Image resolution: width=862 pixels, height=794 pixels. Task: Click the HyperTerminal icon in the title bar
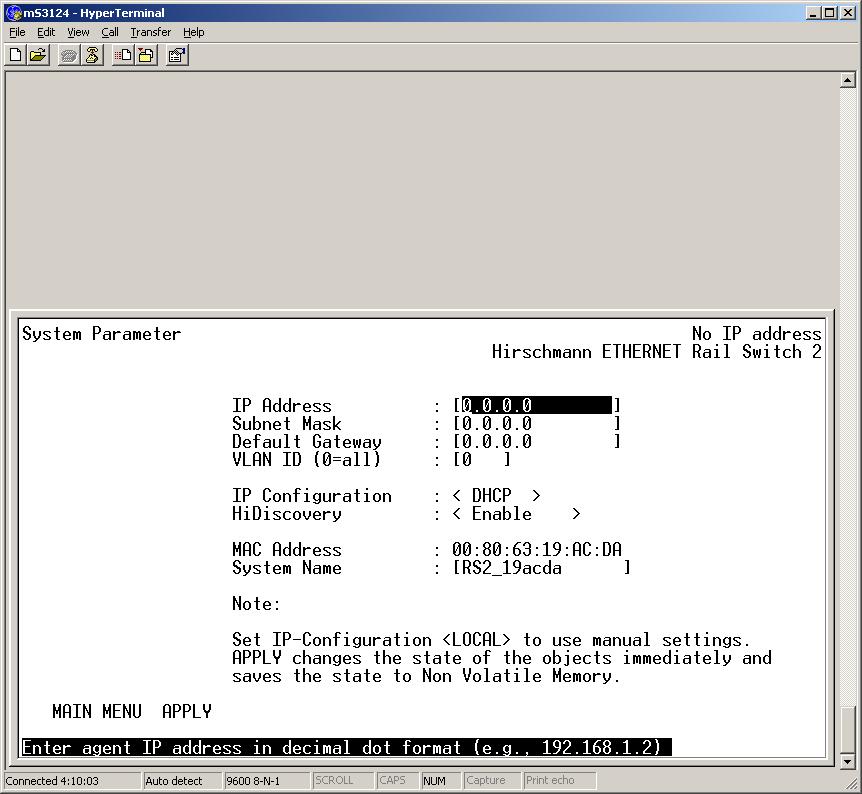(x=13, y=13)
